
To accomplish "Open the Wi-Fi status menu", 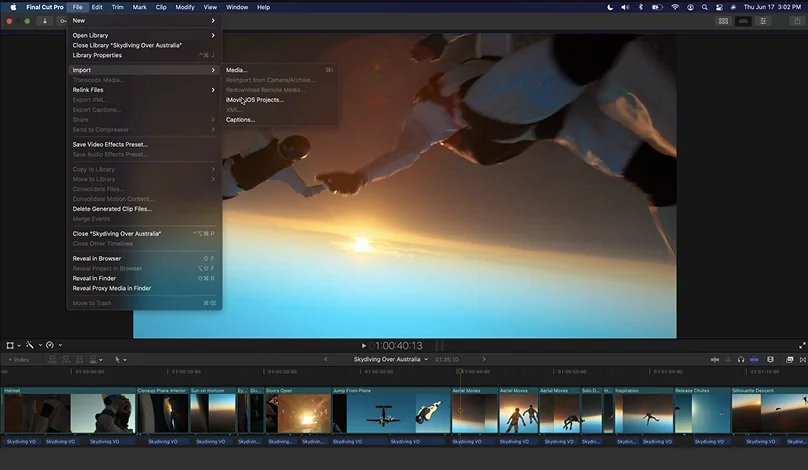I will point(675,7).
